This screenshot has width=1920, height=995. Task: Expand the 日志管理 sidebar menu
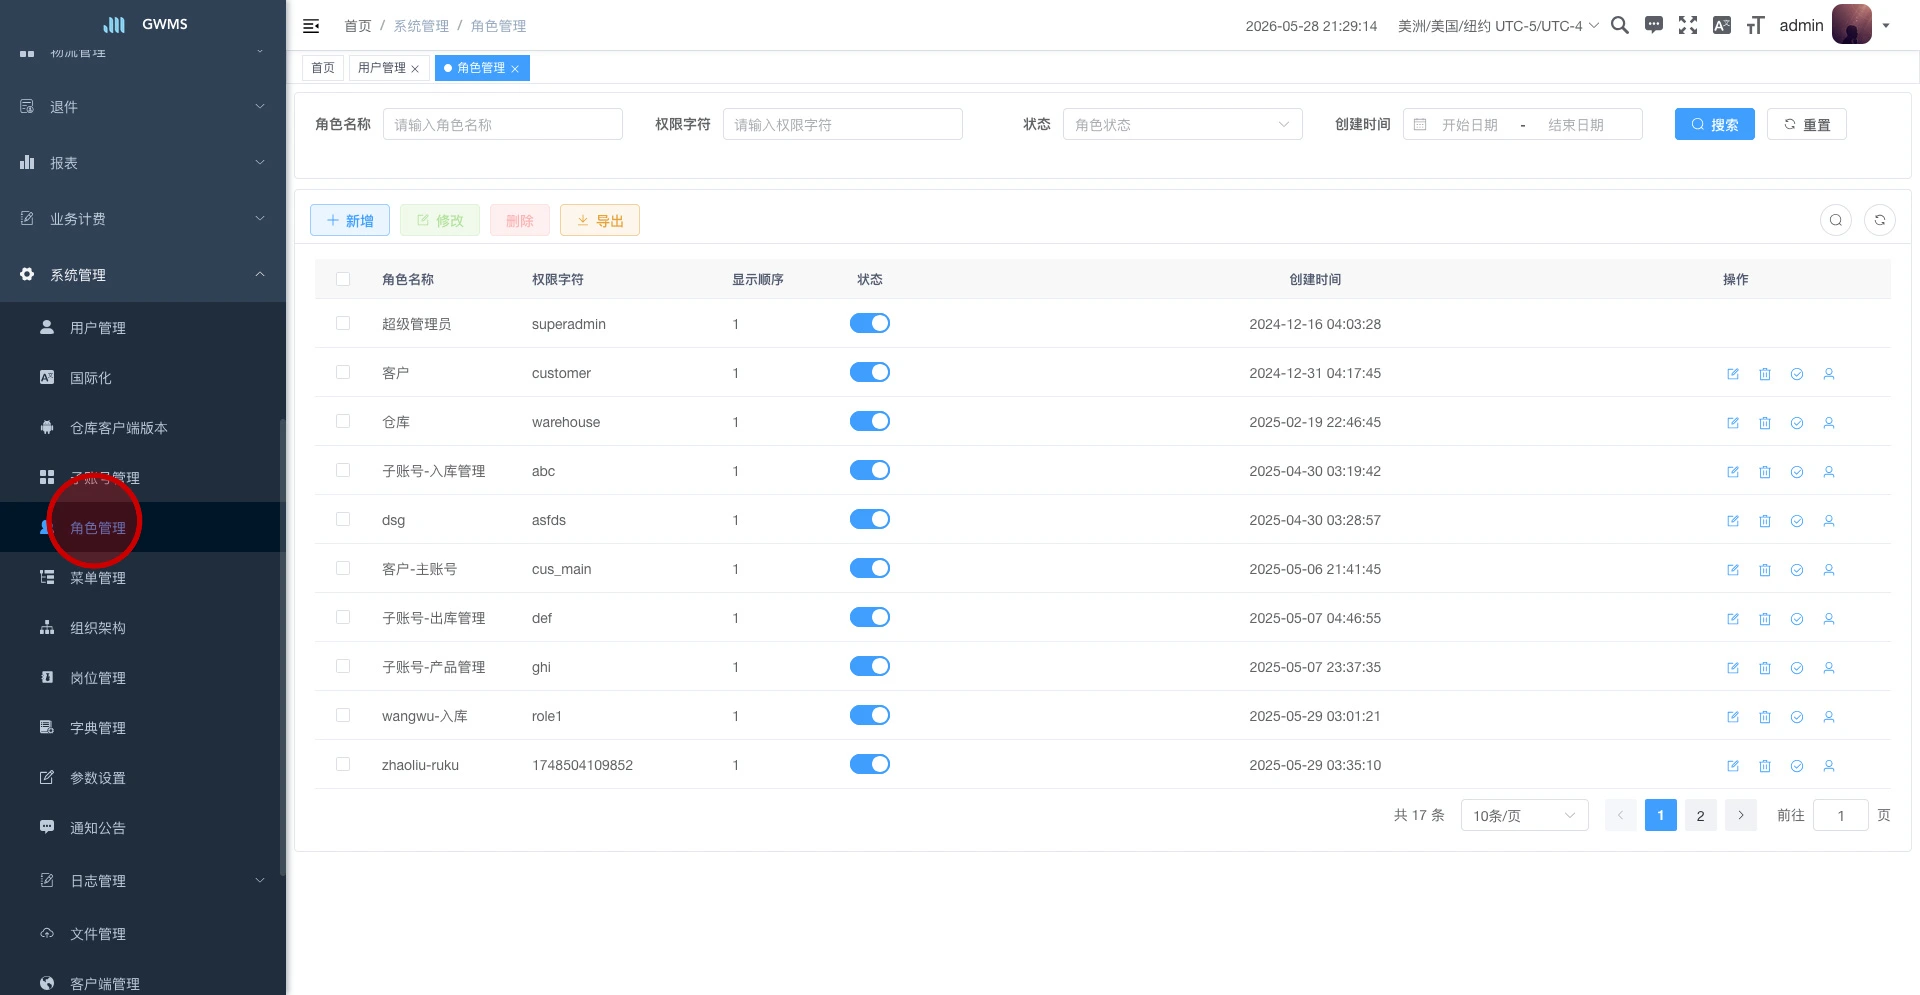coord(143,881)
